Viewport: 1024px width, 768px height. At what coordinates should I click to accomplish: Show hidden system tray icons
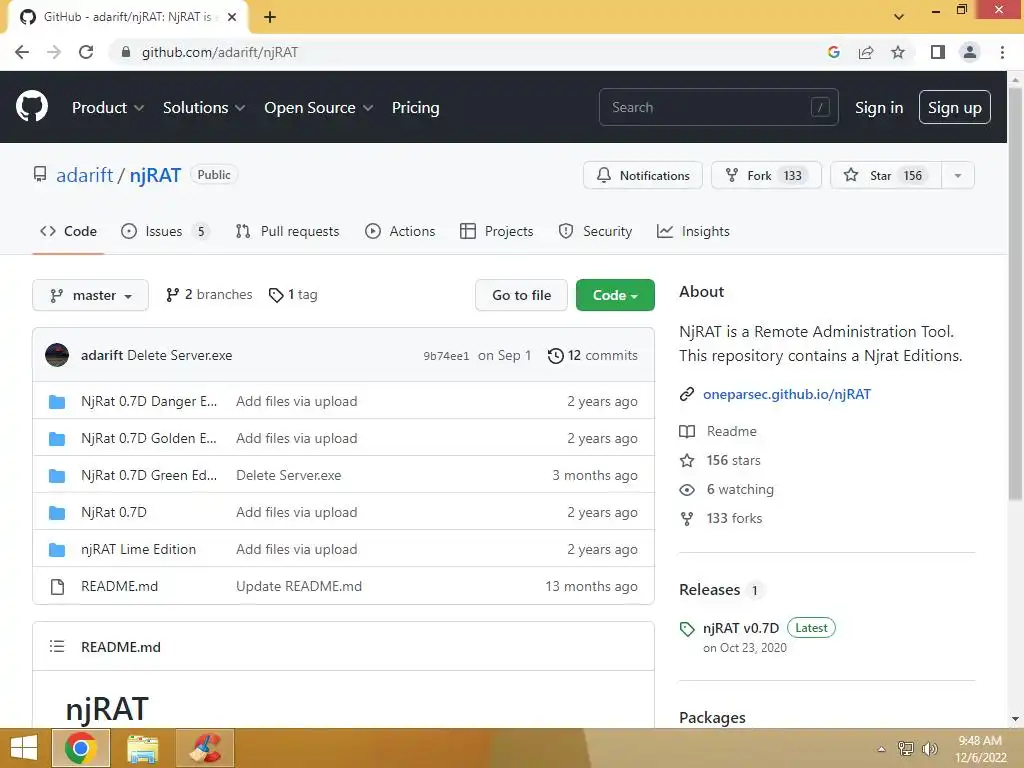[x=882, y=749]
